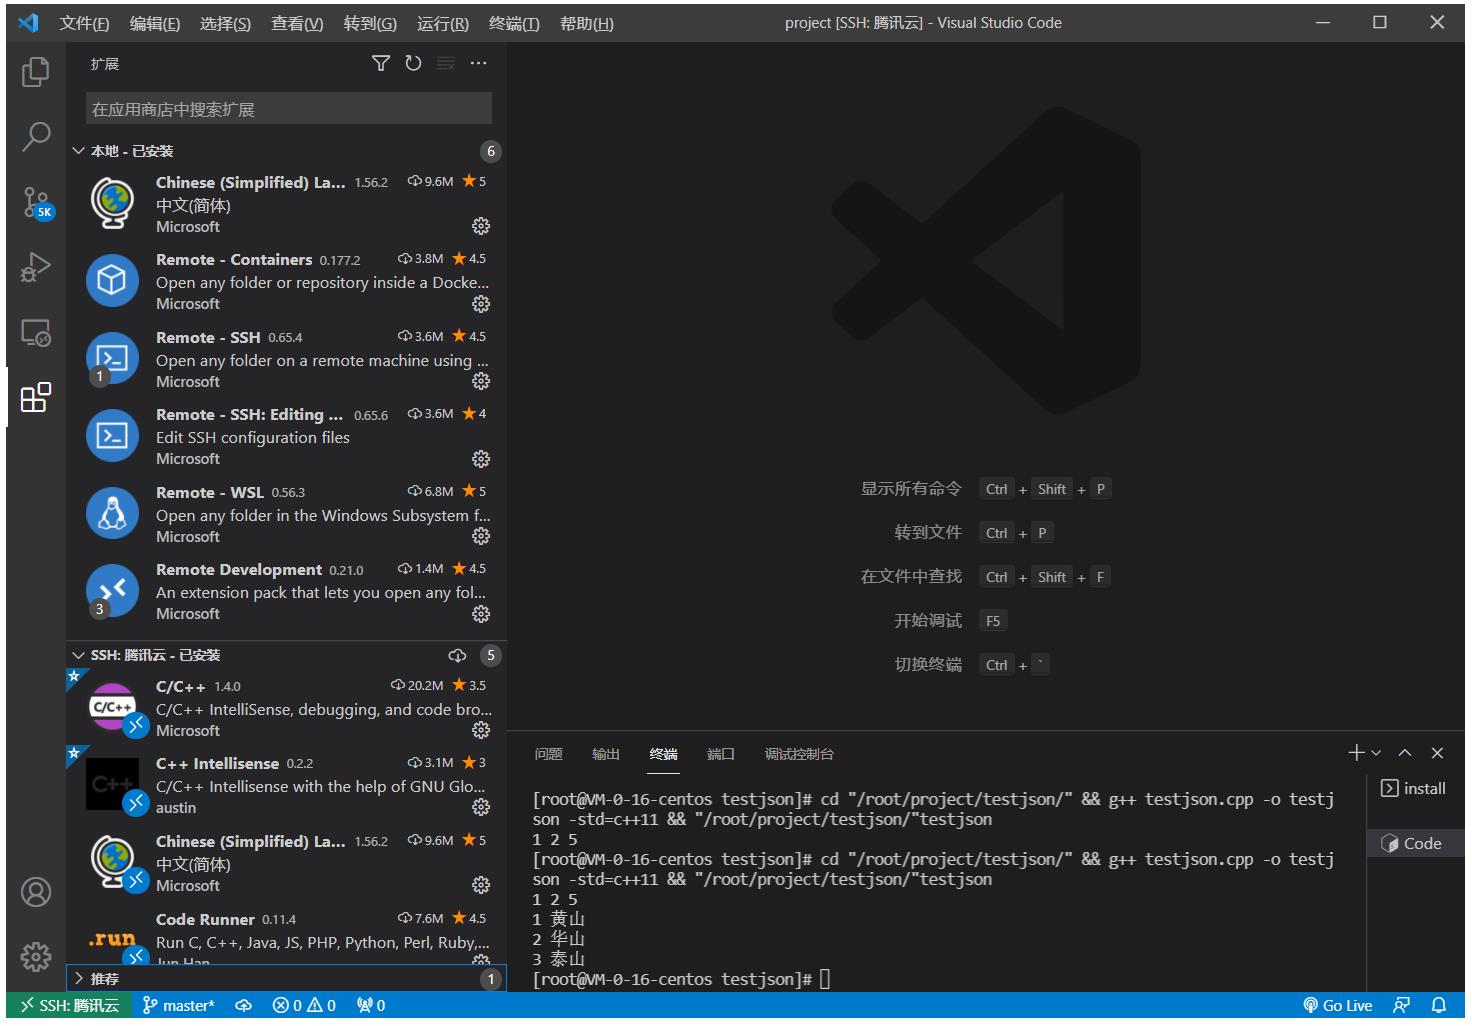Focus the terminal prompt input line
The width and height of the screenshot is (1472, 1026).
point(826,979)
